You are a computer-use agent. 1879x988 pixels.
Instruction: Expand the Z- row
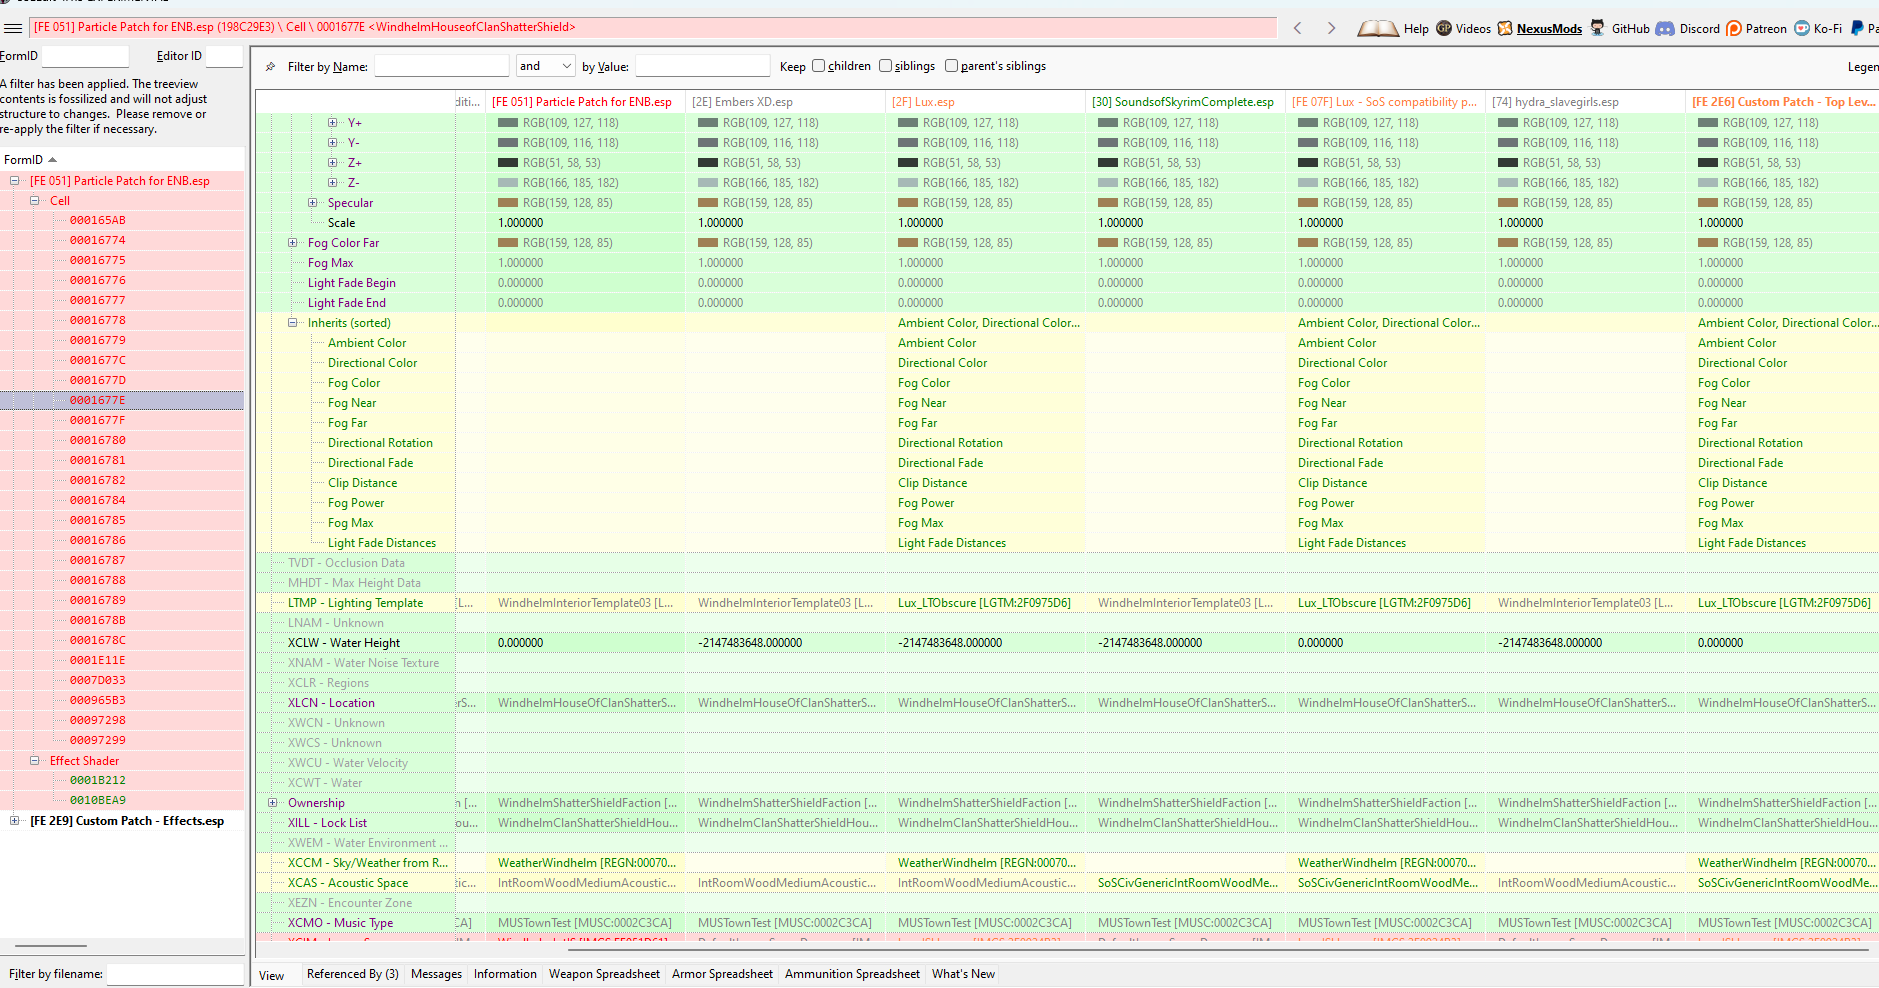(333, 183)
